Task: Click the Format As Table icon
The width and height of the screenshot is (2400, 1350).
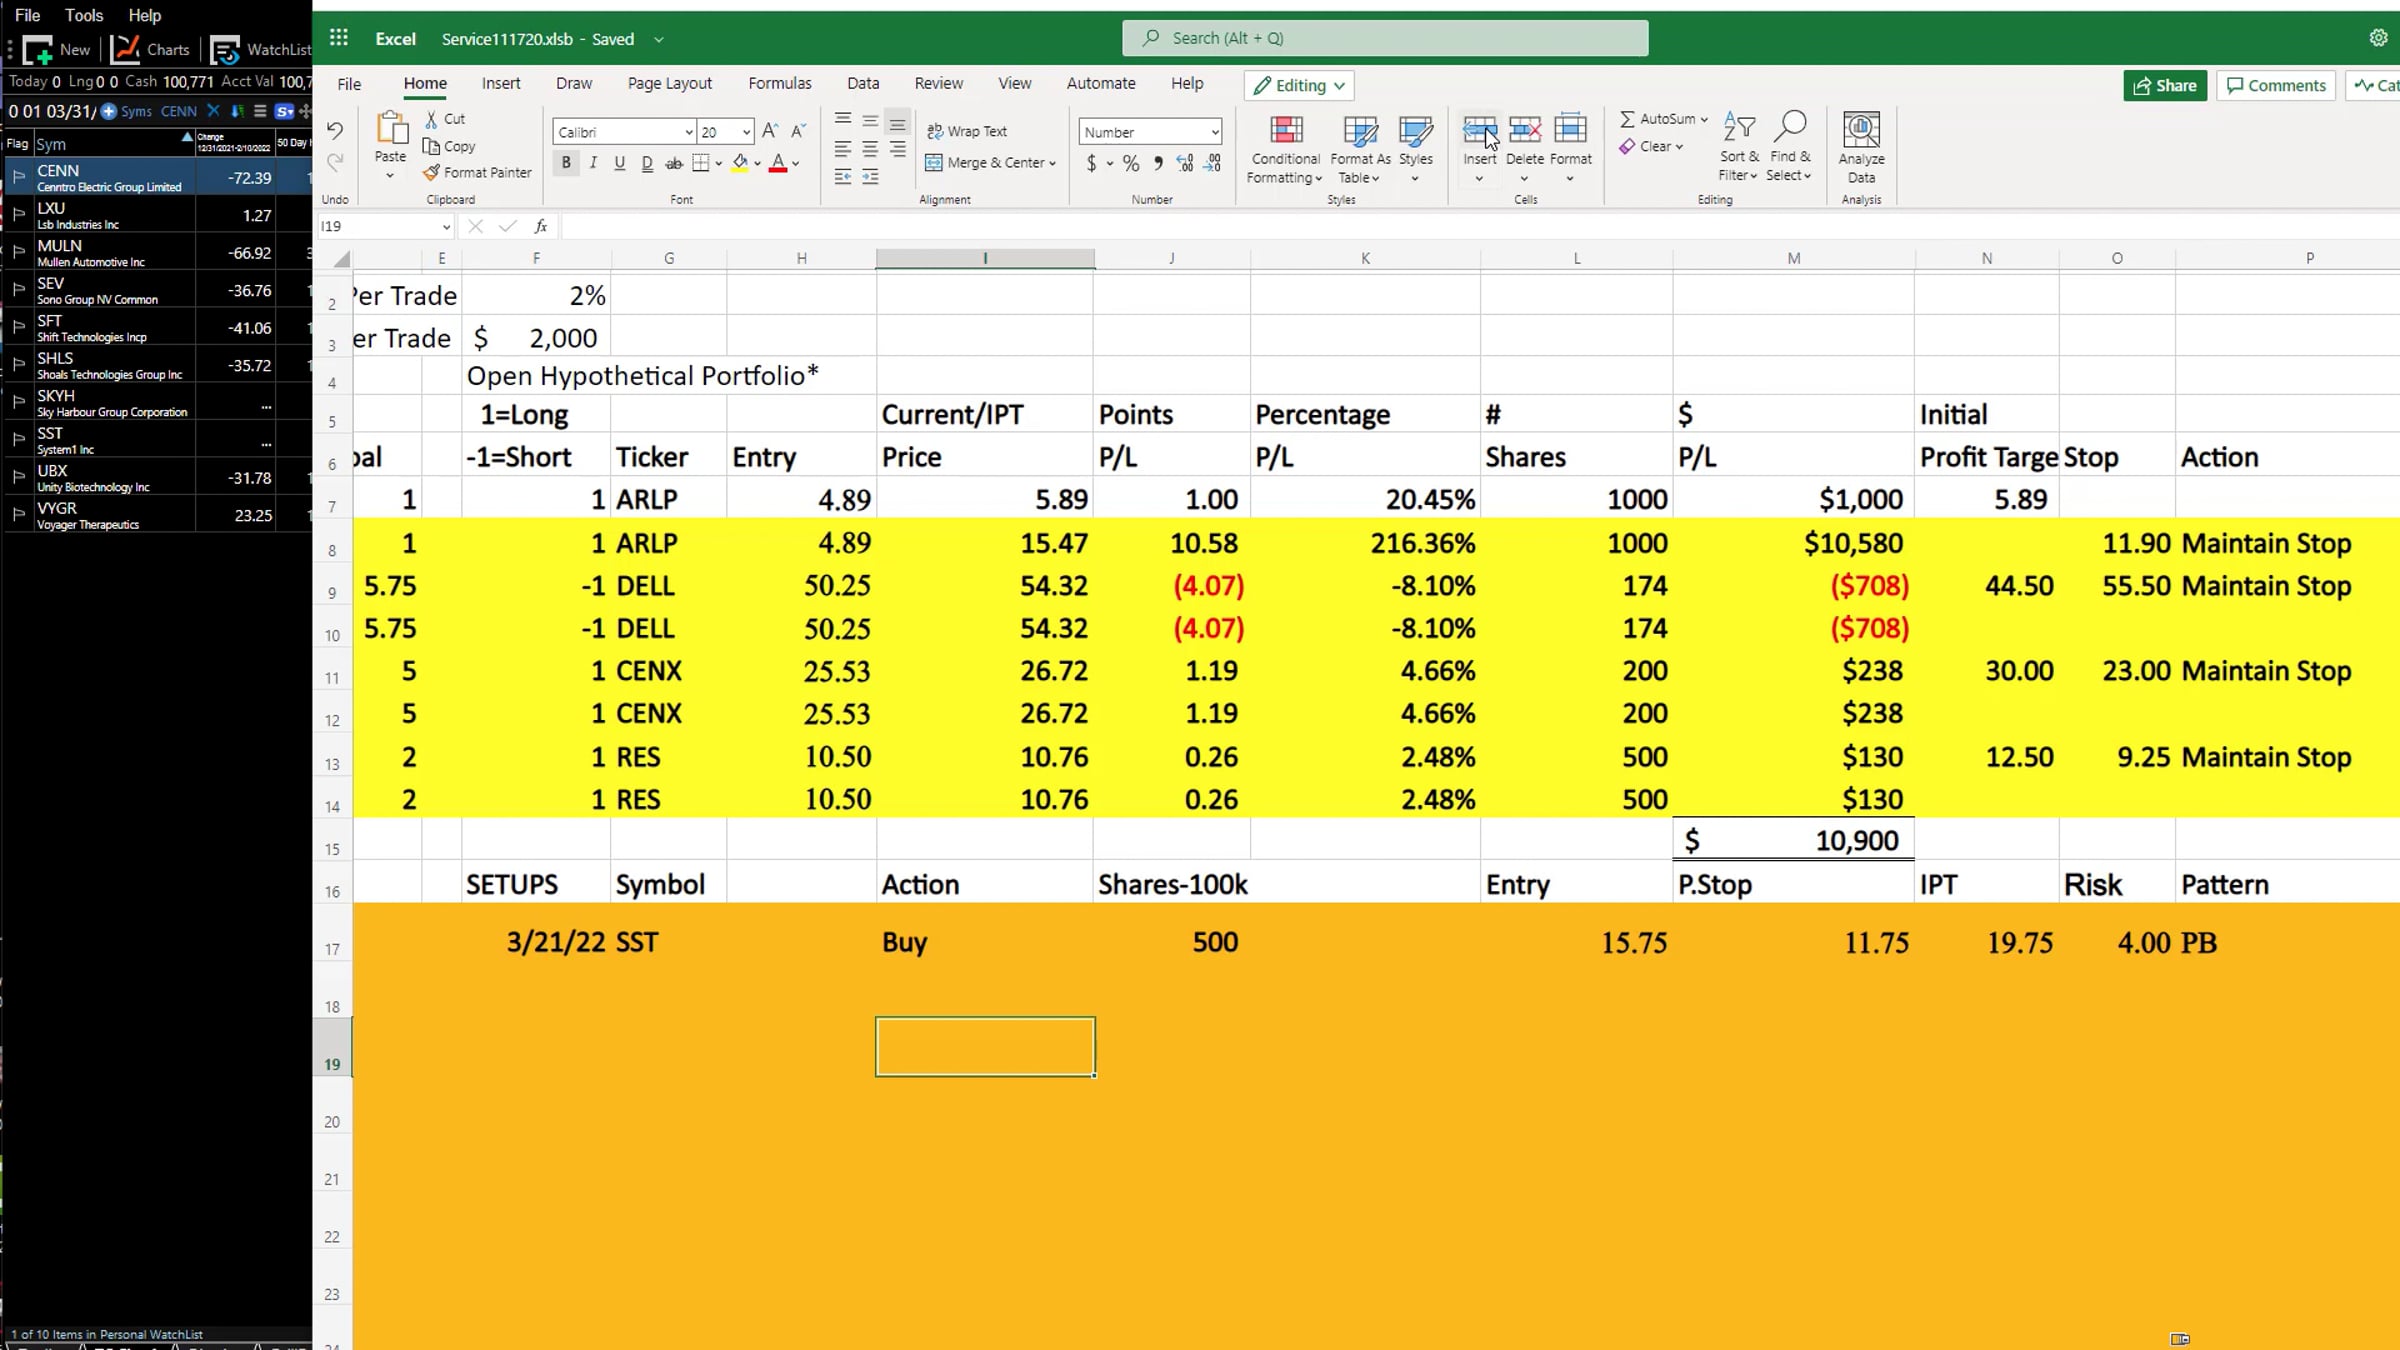Action: click(1360, 130)
